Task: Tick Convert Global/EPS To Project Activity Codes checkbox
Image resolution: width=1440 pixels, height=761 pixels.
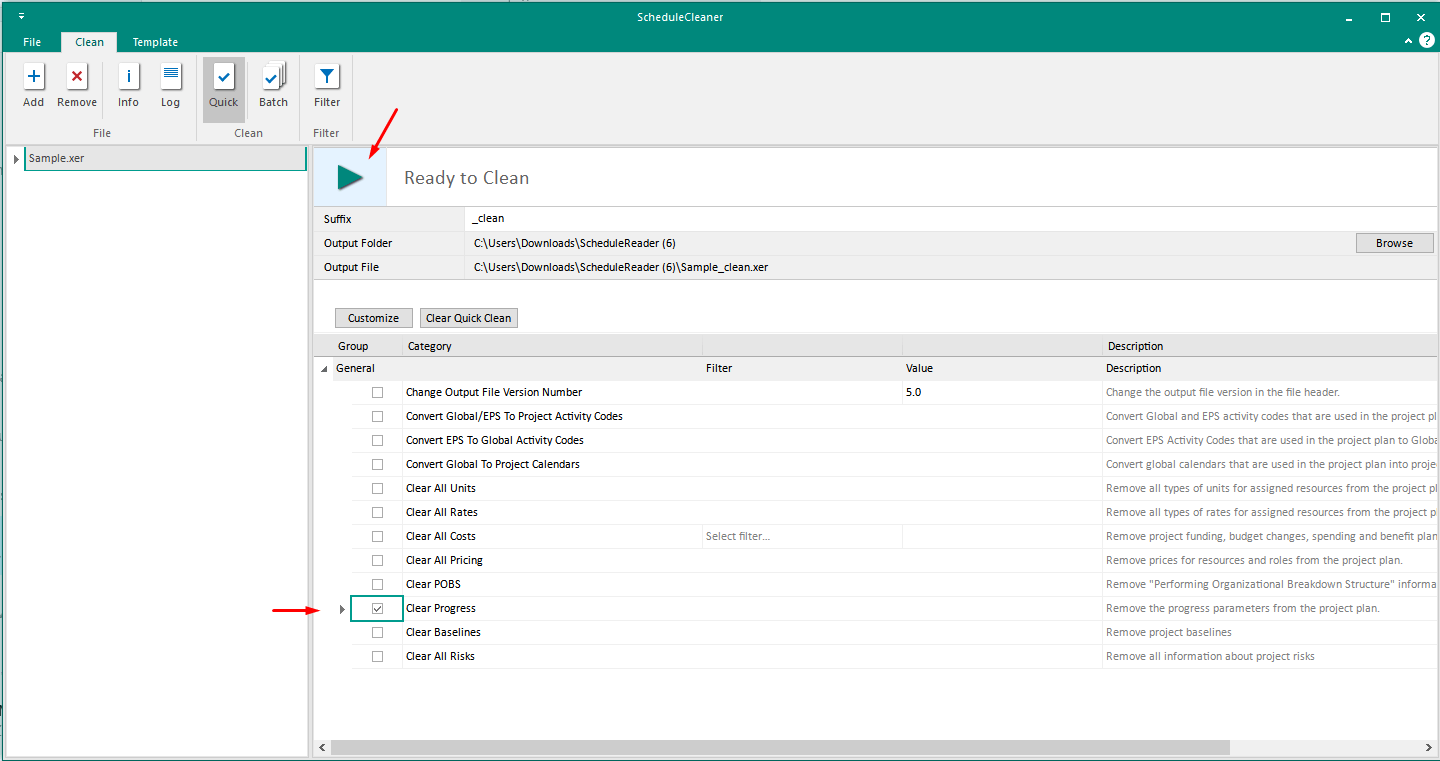Action: click(377, 416)
